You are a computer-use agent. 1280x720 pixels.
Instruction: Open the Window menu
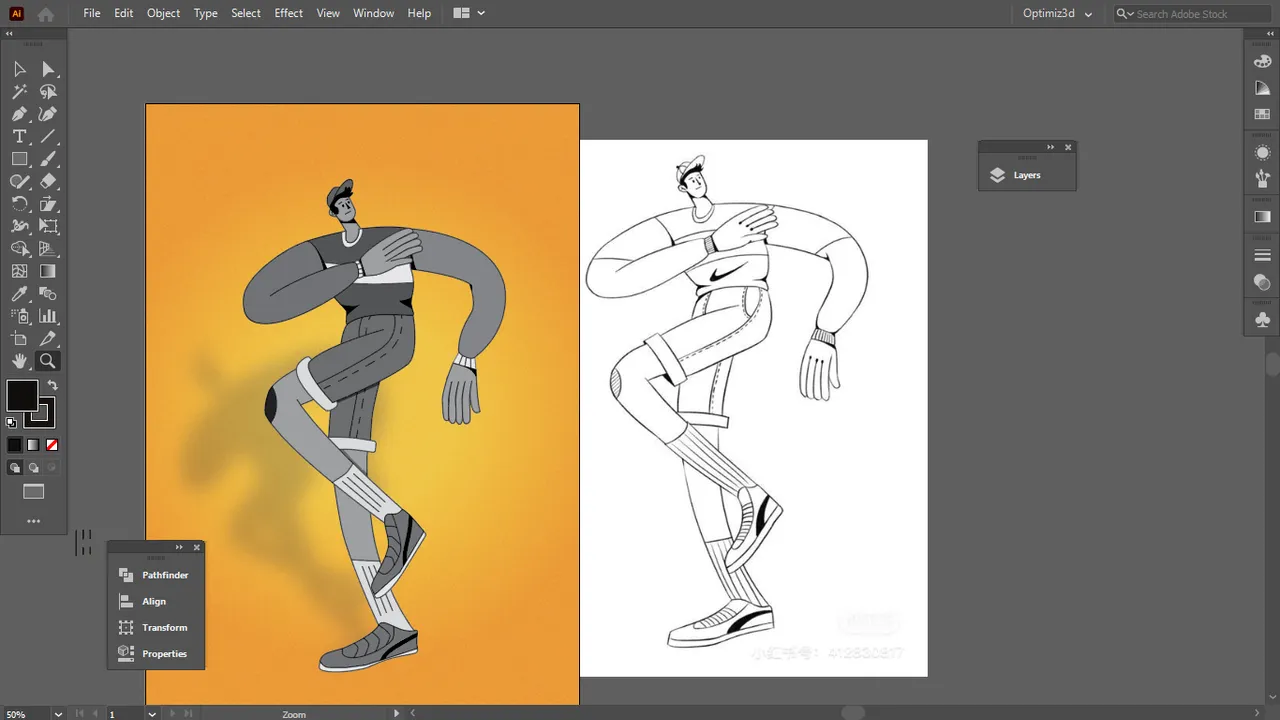[x=374, y=13]
